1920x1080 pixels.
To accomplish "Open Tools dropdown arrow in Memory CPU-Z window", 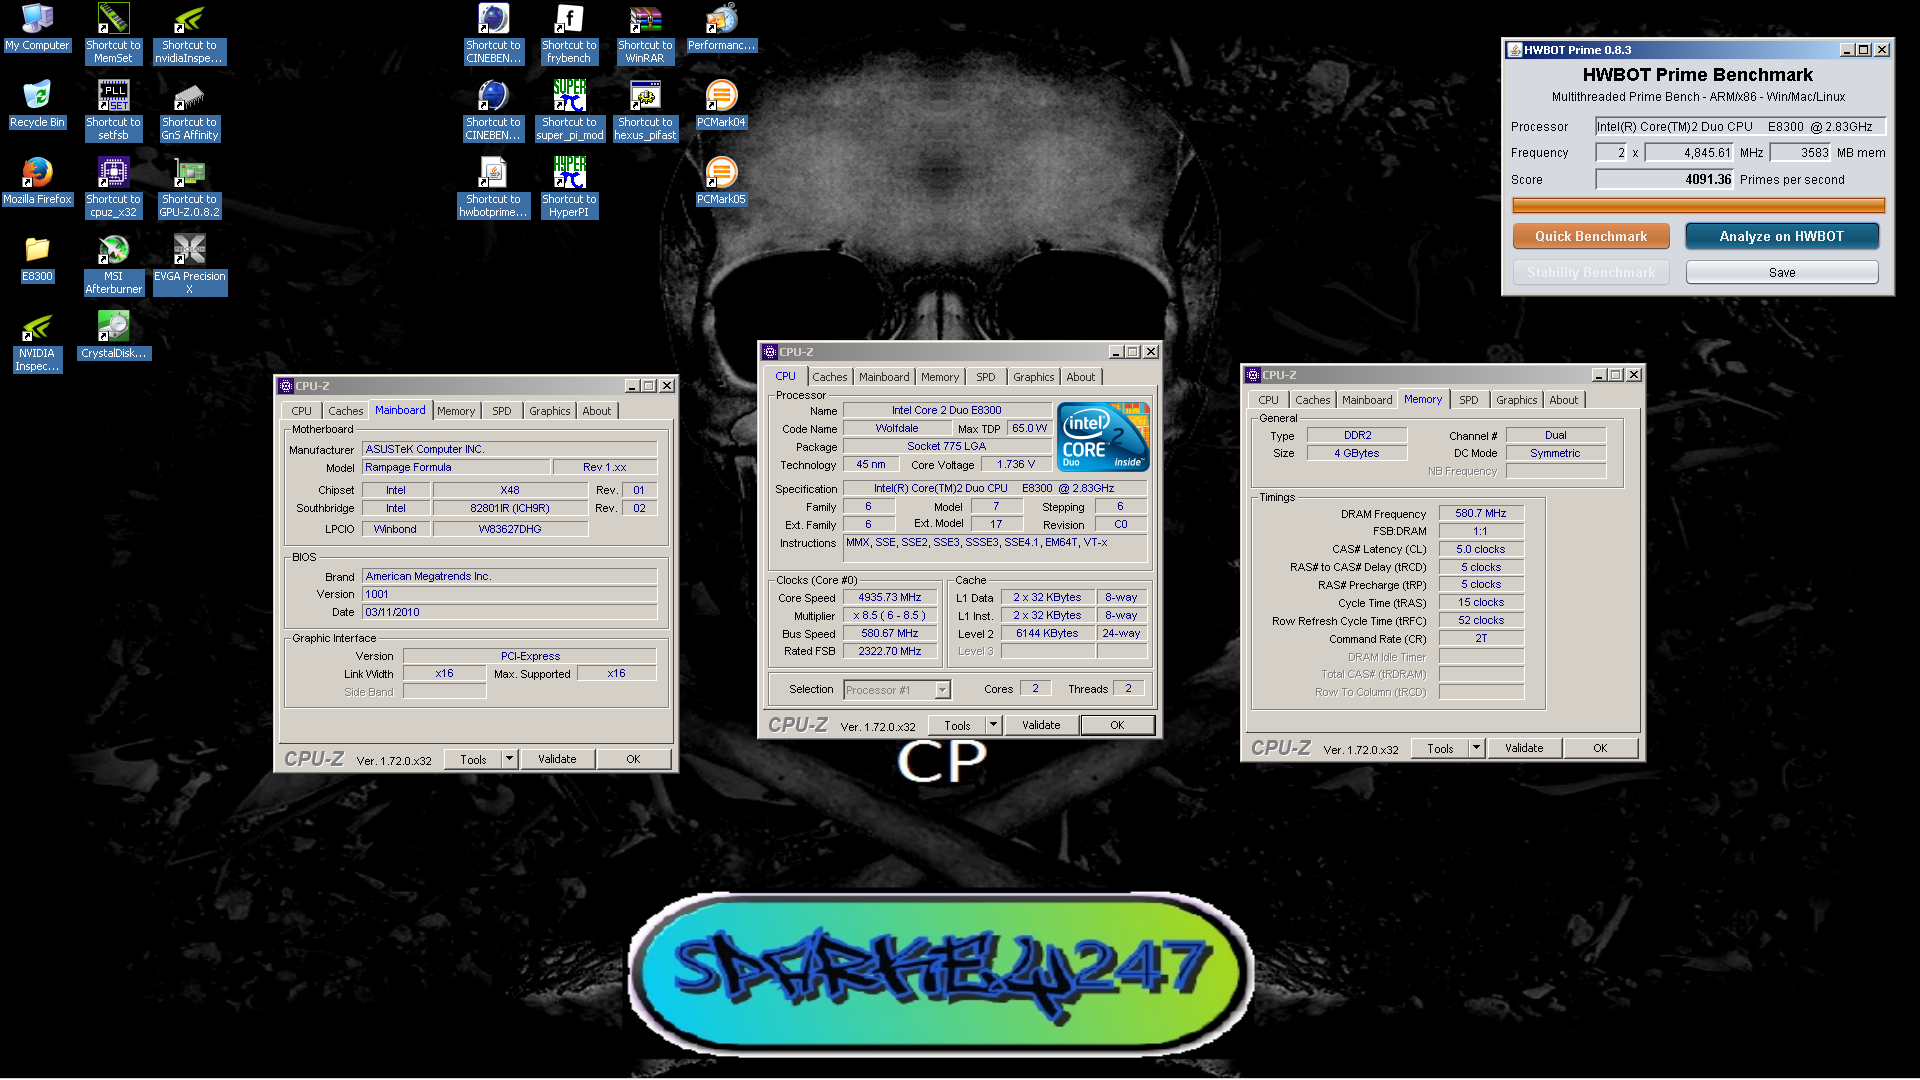I will click(1476, 748).
